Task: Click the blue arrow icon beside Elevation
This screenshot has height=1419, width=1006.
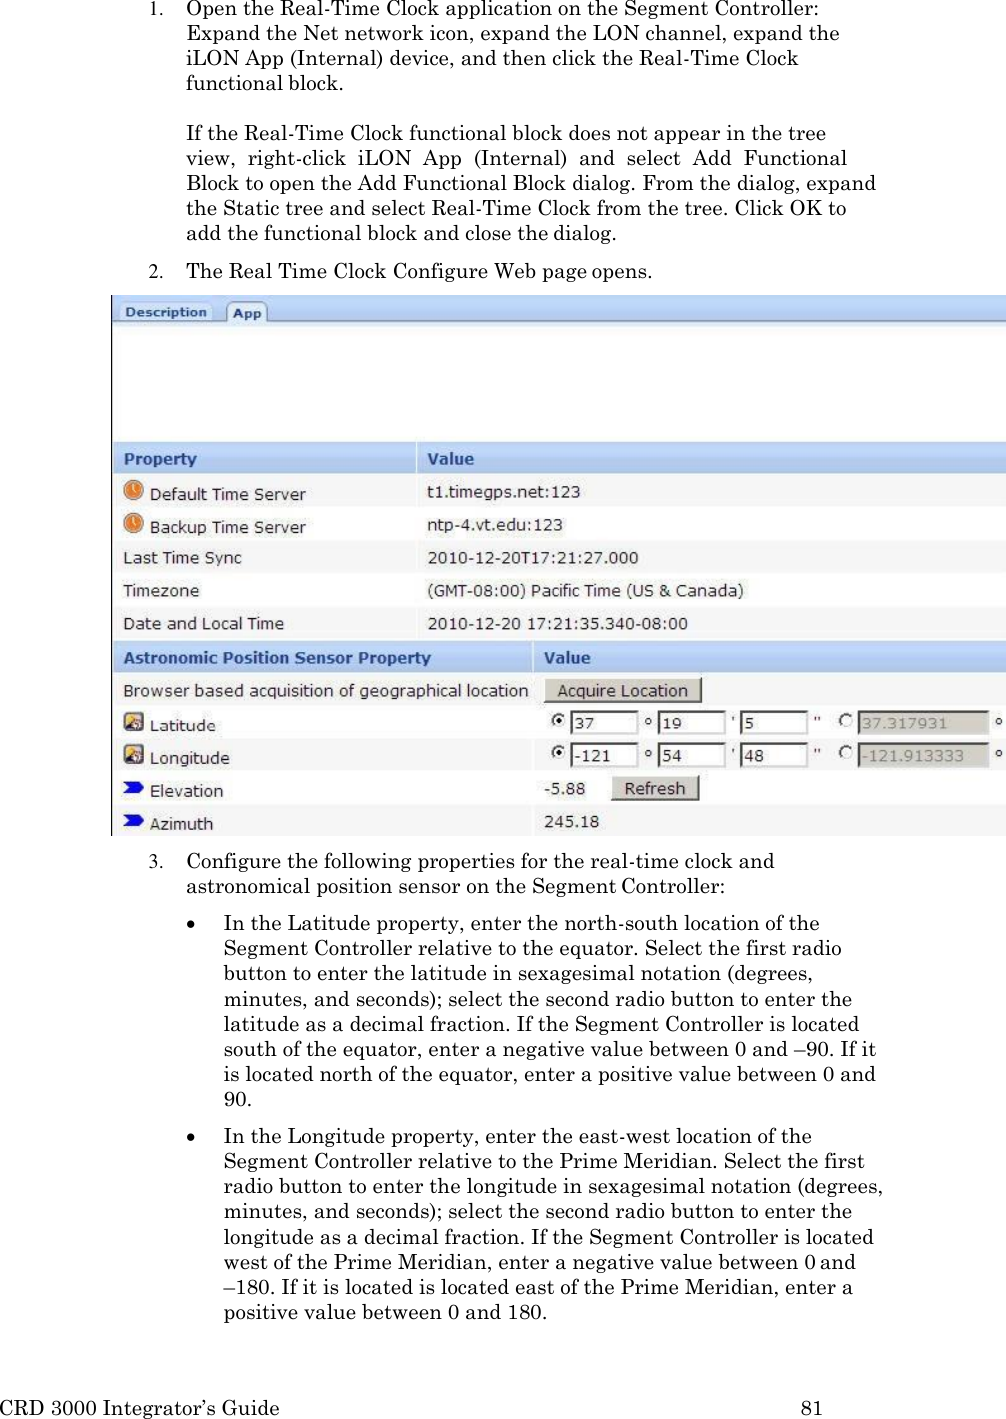Action: 131,789
